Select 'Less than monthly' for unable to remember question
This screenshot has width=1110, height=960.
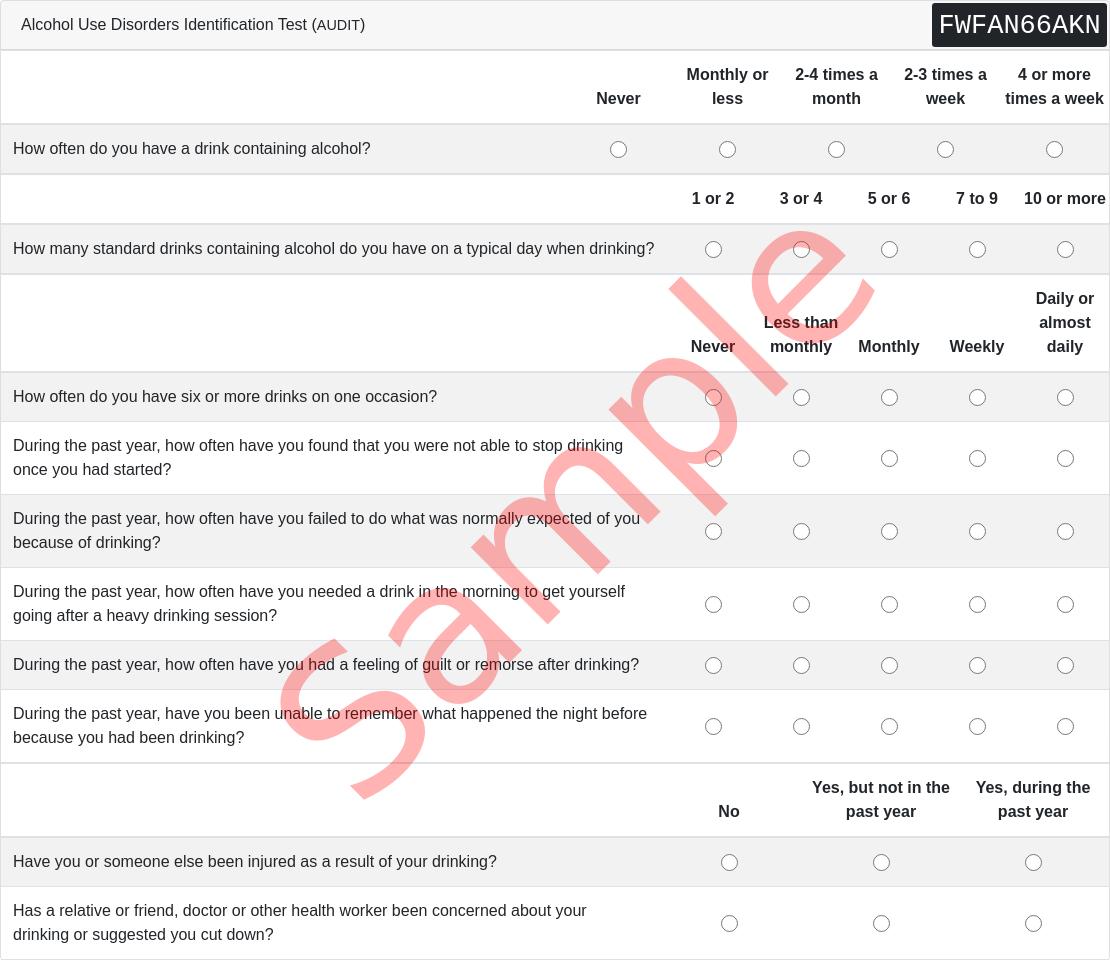801,726
